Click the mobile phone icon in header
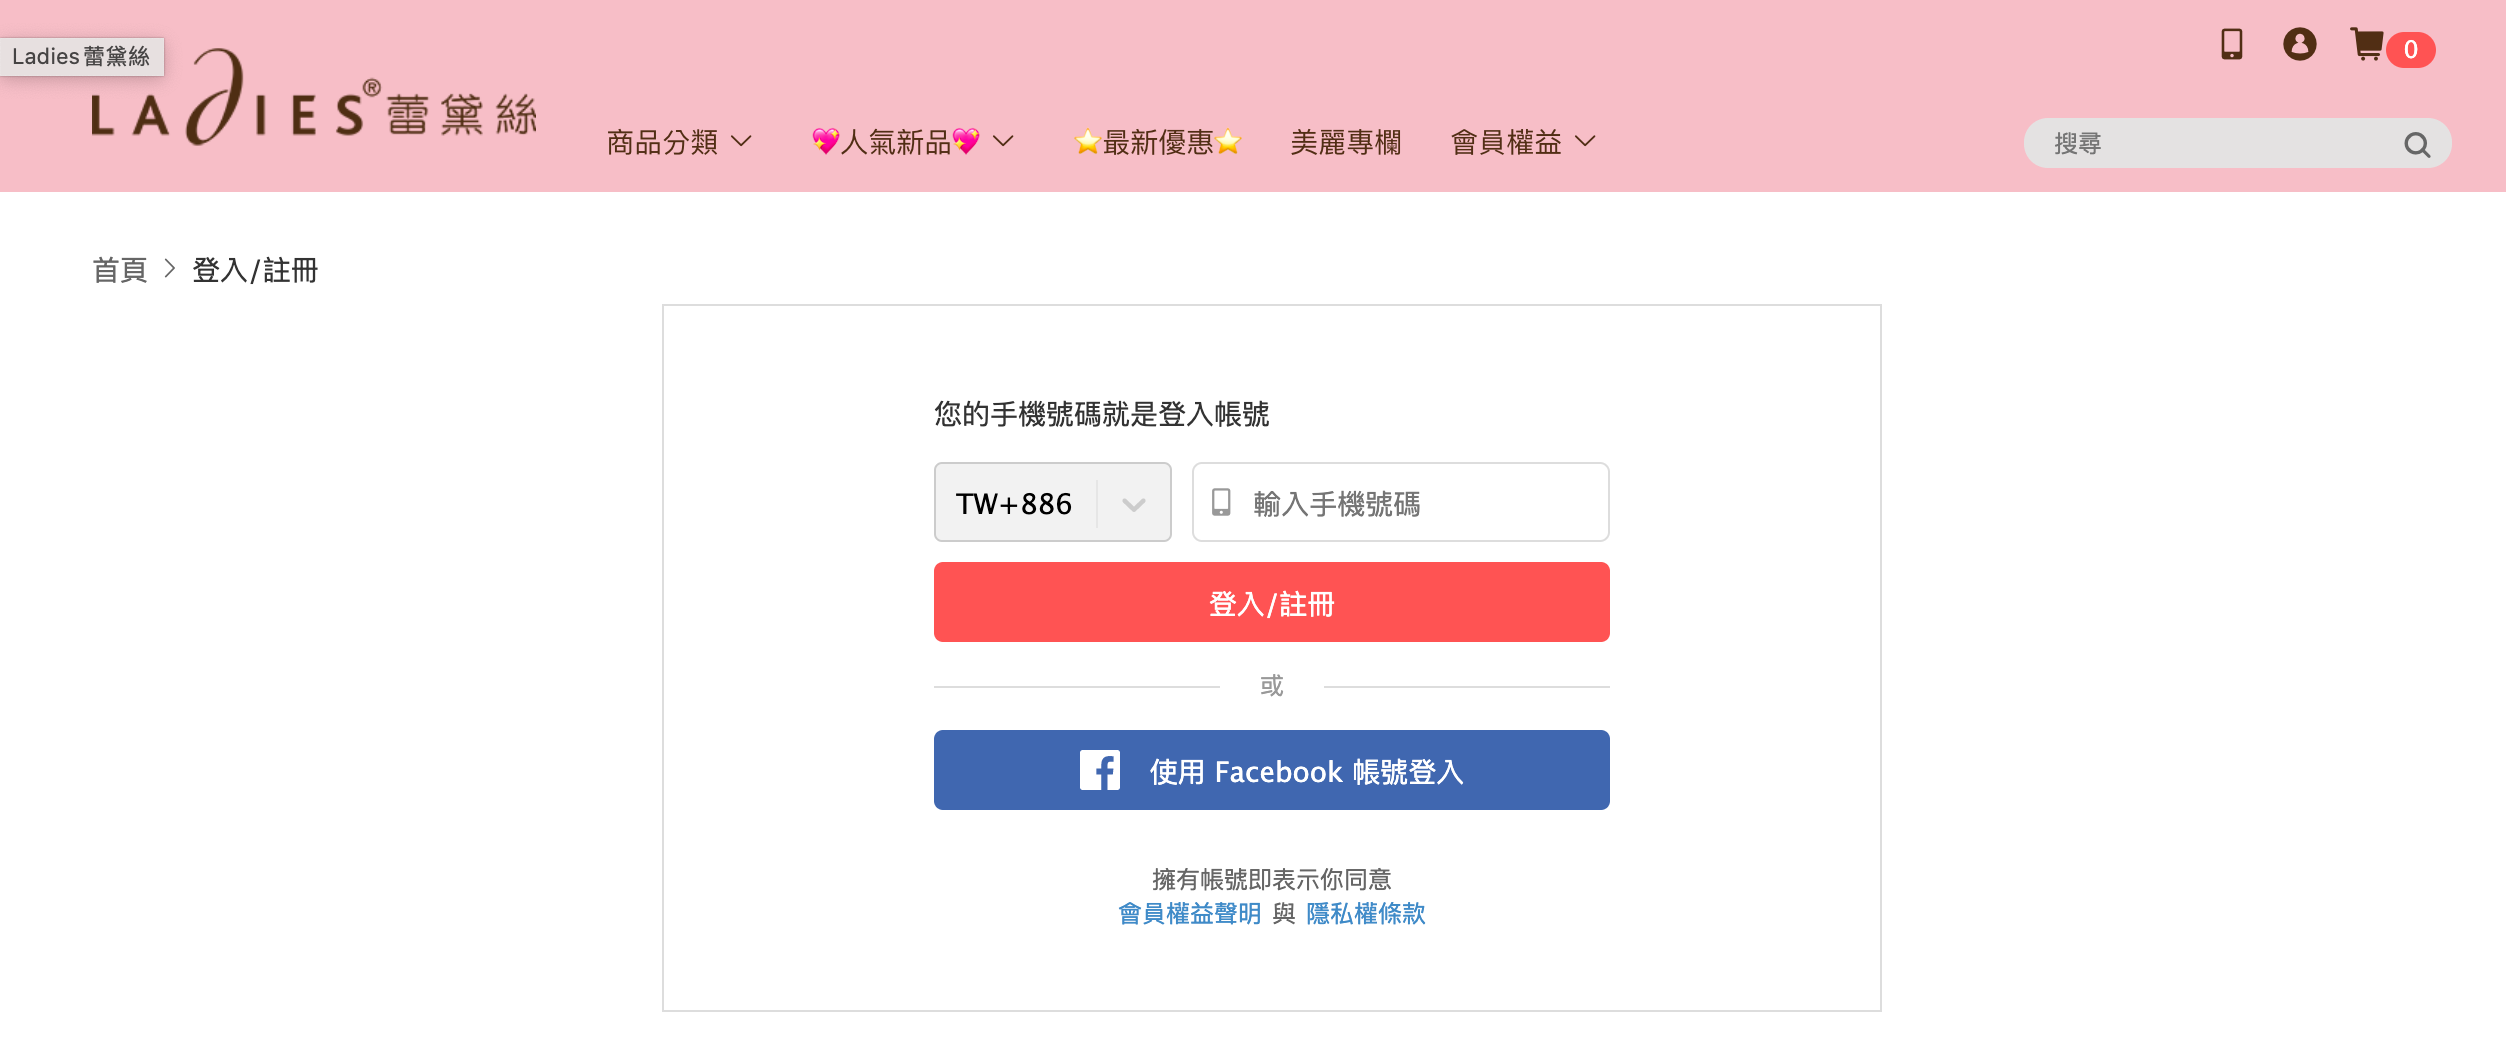 tap(2231, 44)
